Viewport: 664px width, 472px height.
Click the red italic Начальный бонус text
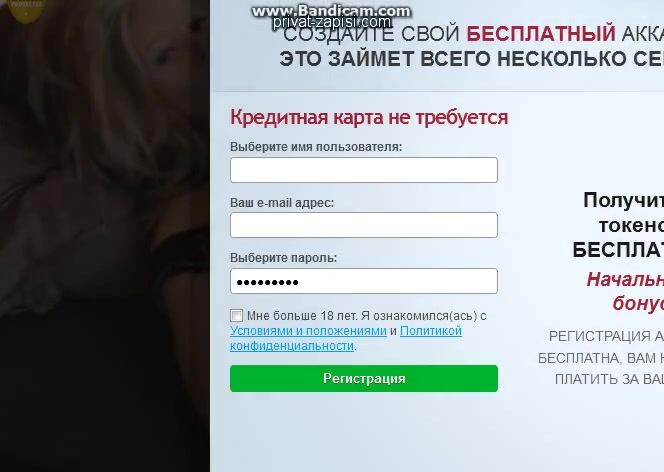(x=625, y=291)
